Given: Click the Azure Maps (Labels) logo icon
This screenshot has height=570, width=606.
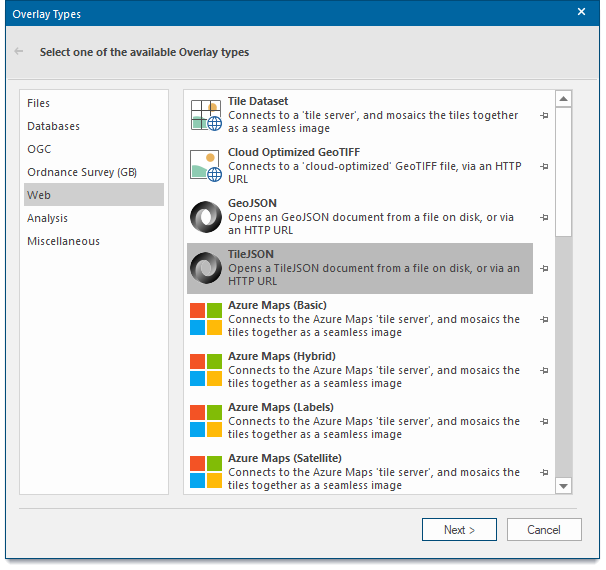Looking at the screenshot, I should (206, 421).
